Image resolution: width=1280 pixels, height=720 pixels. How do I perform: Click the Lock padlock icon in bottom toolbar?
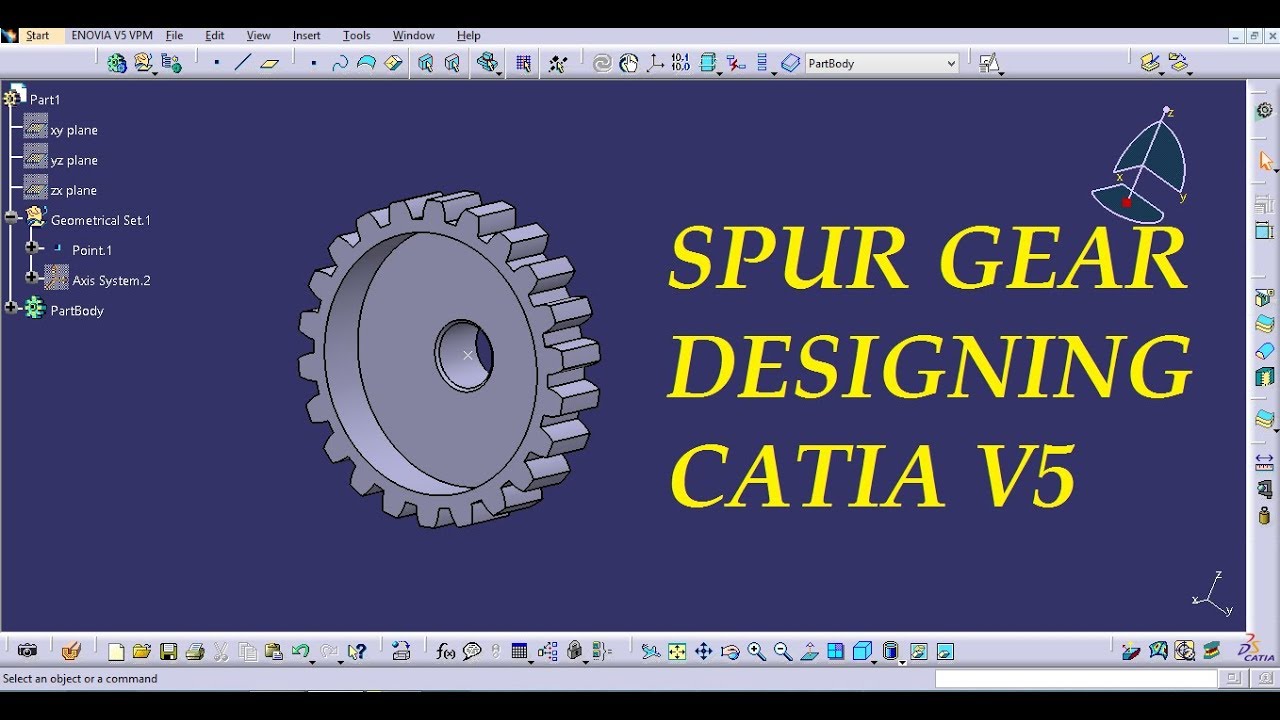574,652
